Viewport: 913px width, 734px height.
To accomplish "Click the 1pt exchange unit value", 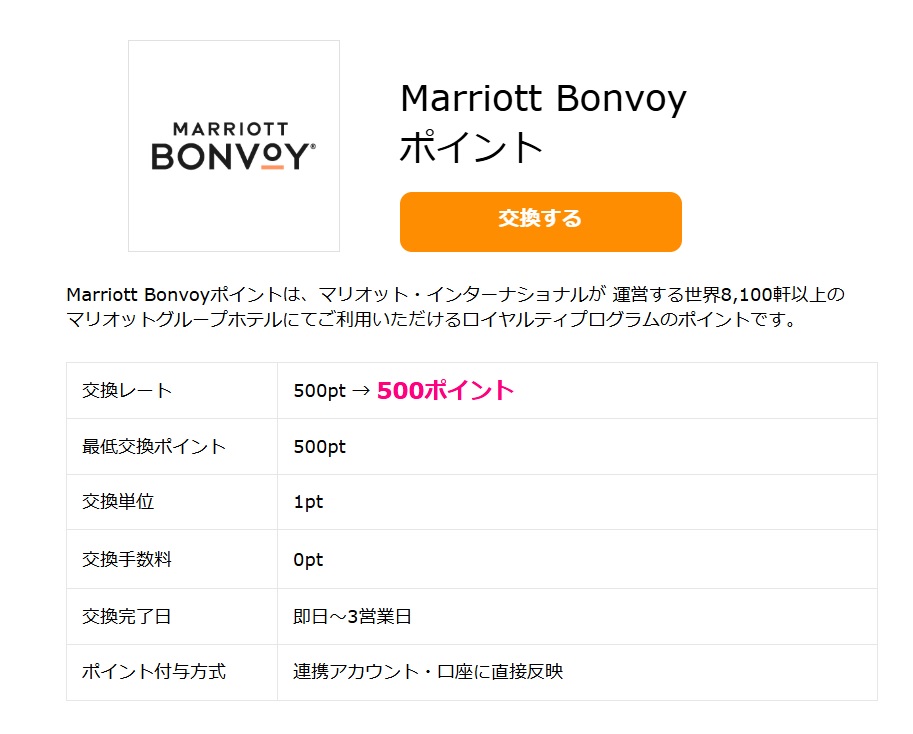I will (x=308, y=502).
